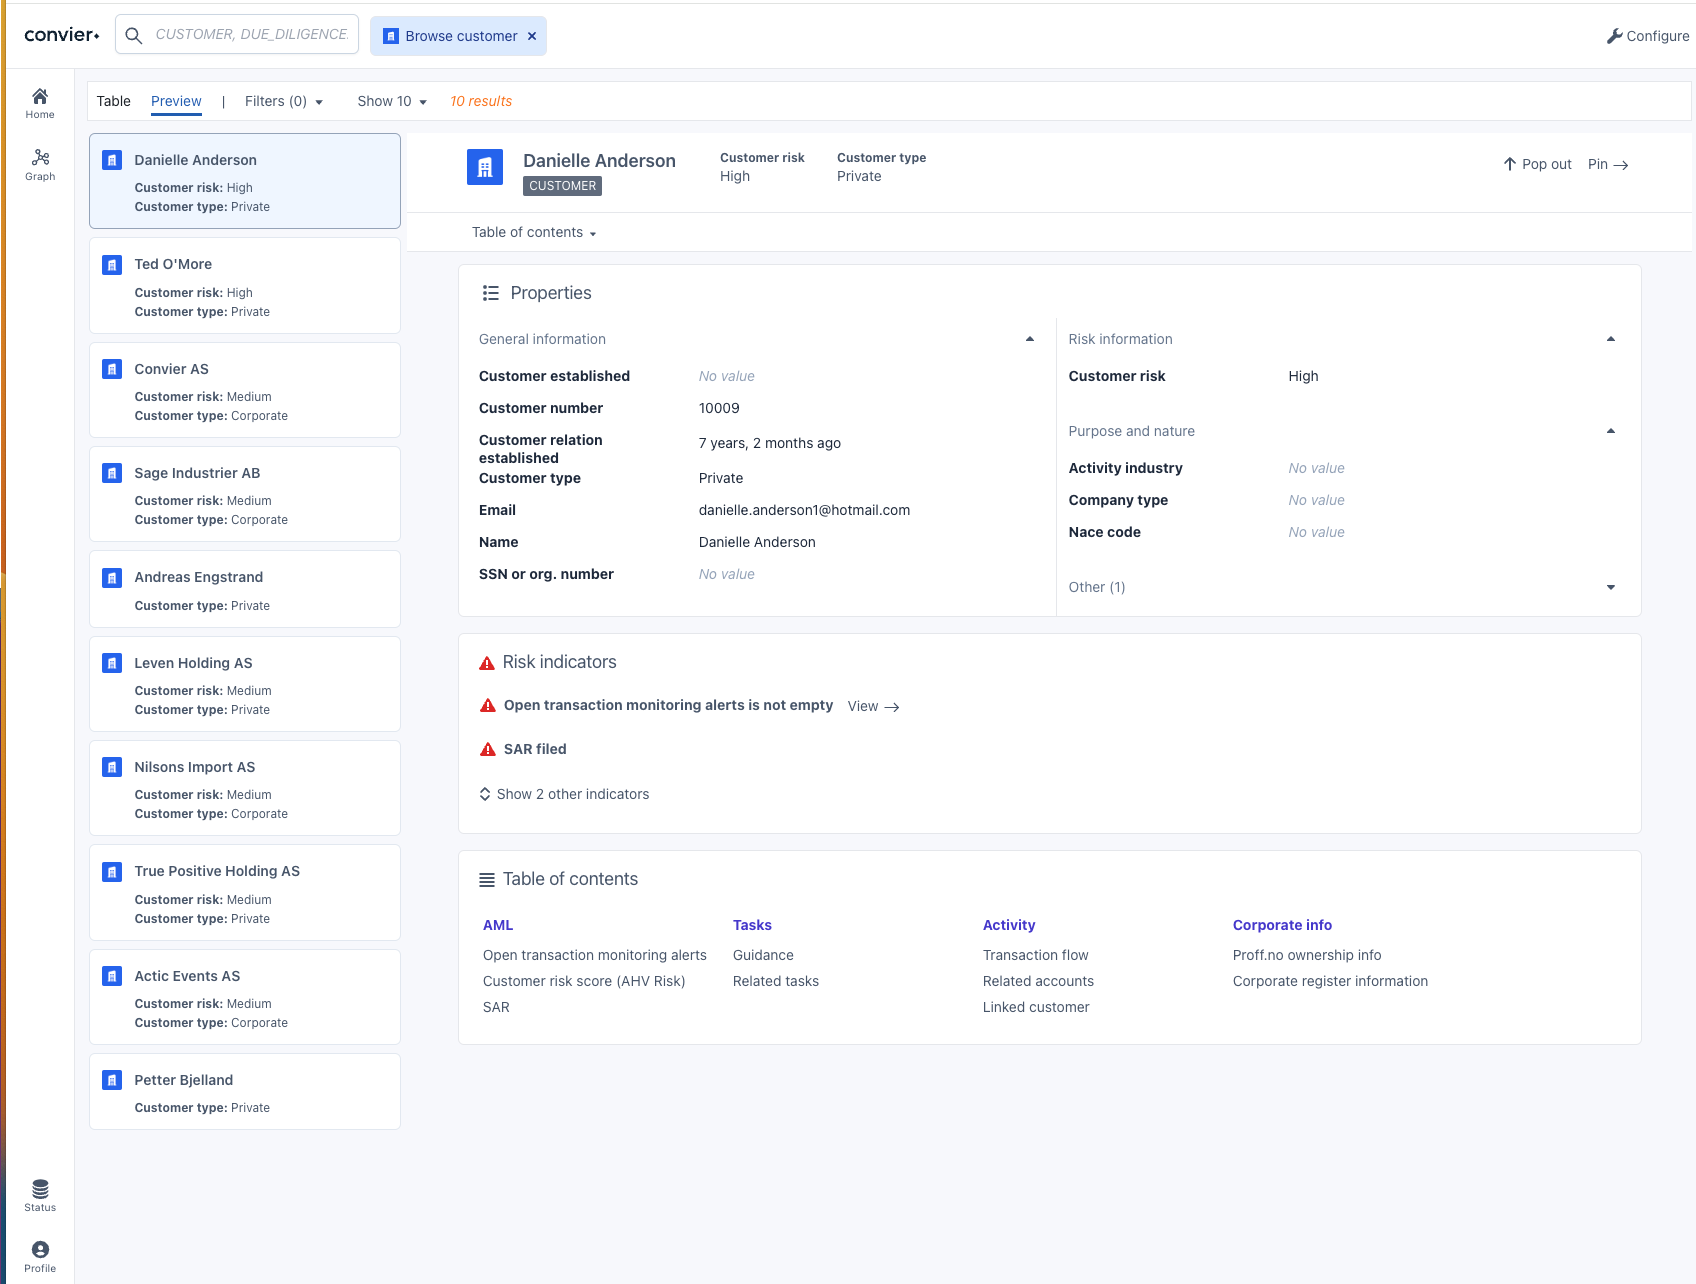Click the Table of contents section icon
The width and height of the screenshot is (1696, 1284).
coord(487,880)
